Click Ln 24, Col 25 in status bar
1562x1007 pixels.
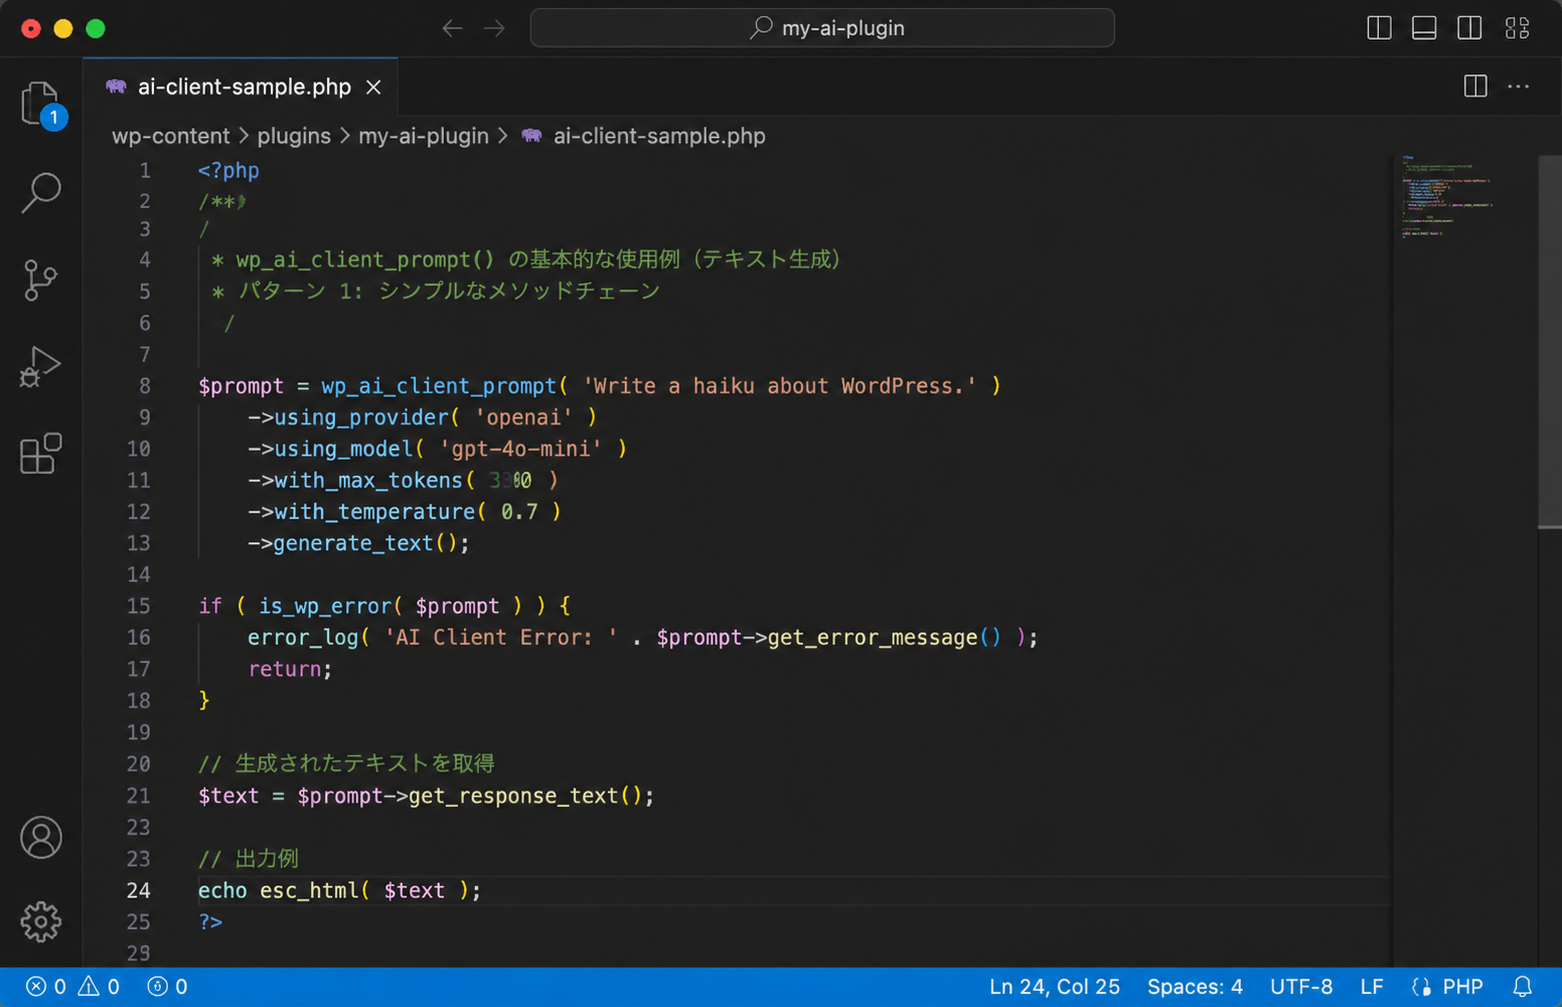[1054, 986]
